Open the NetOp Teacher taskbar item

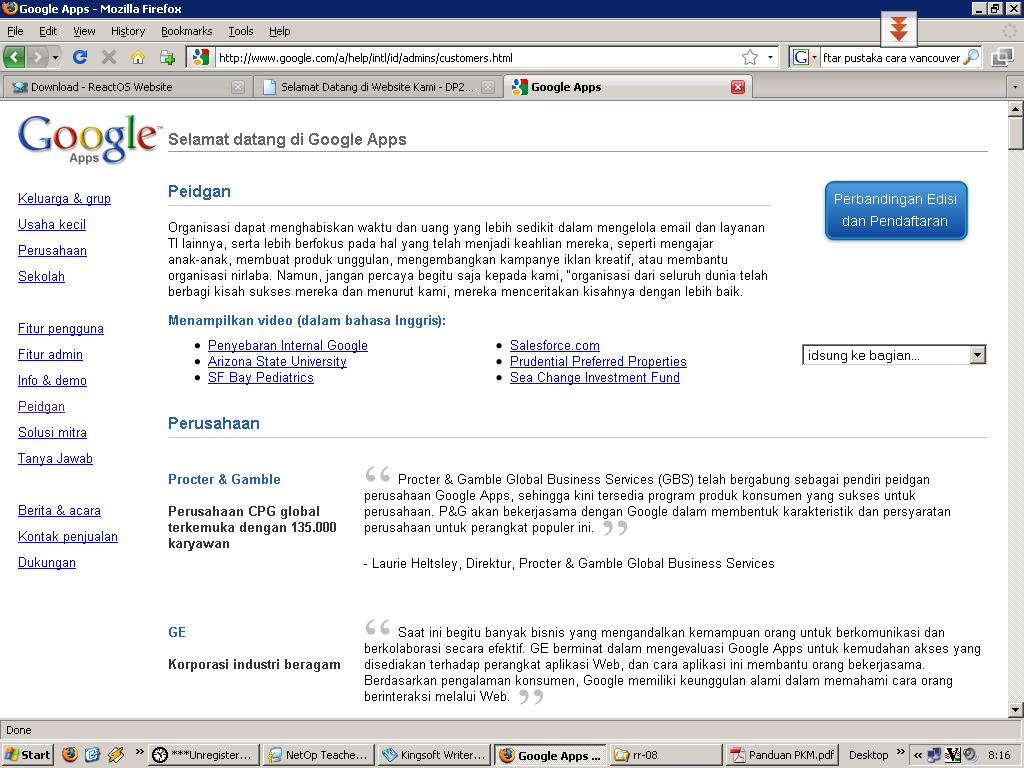tap(319, 755)
